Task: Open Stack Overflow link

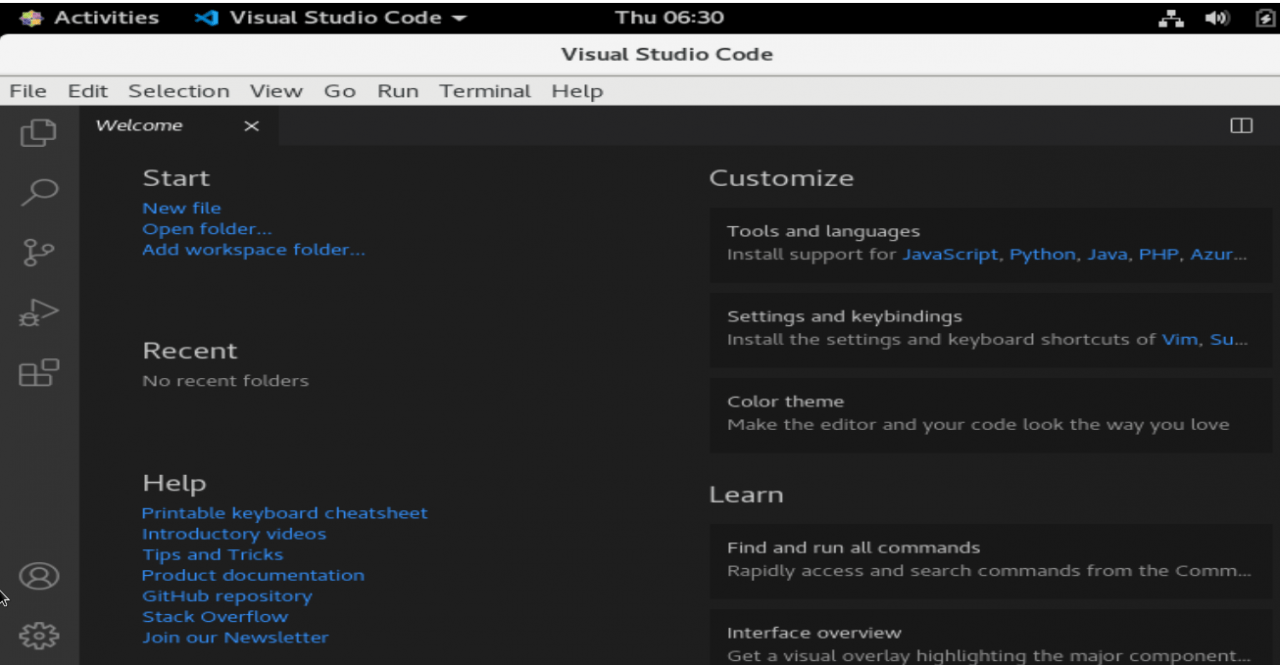Action: pos(215,617)
